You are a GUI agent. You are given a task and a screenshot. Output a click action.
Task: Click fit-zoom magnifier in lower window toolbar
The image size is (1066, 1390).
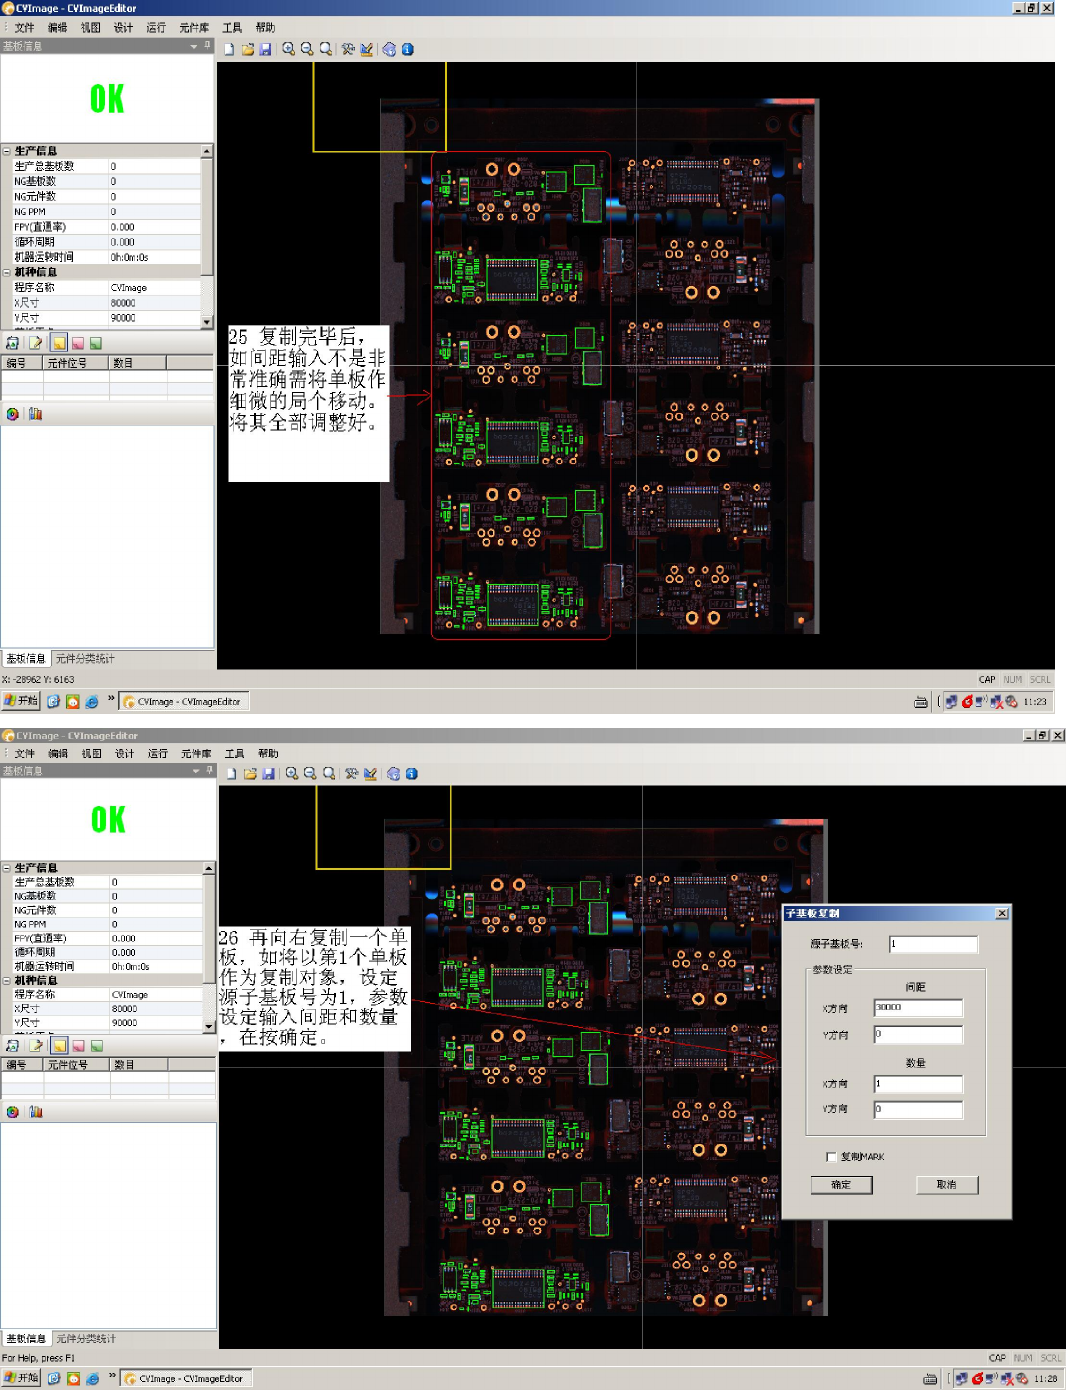(329, 774)
